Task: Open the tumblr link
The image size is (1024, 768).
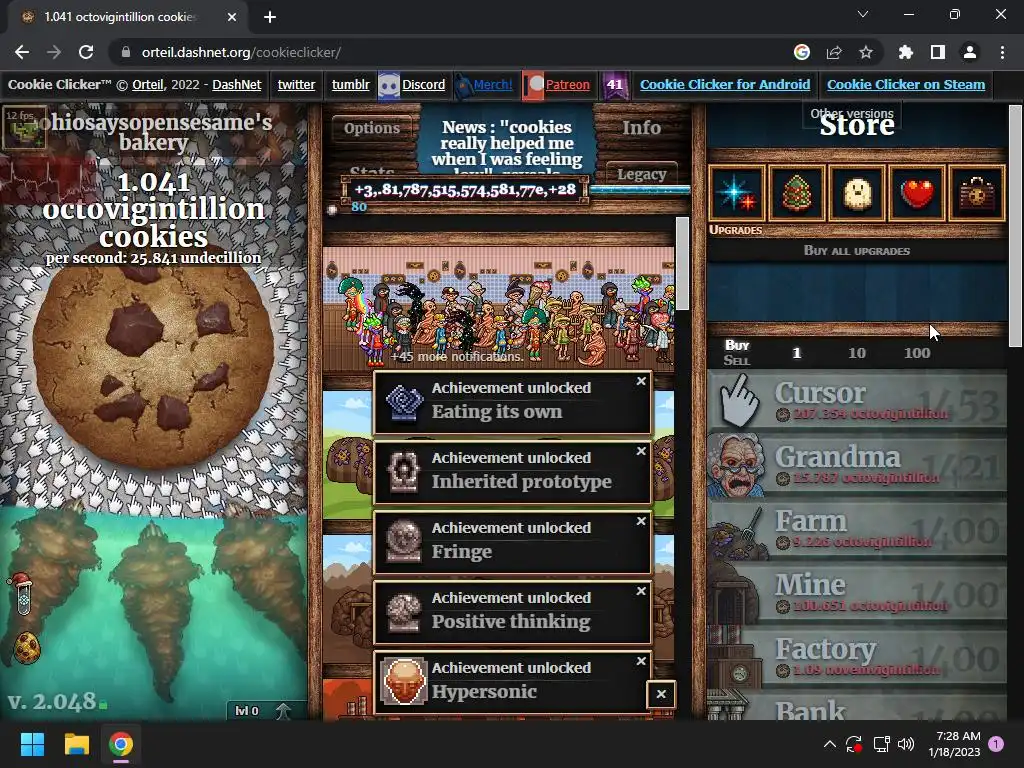Action: click(x=350, y=84)
